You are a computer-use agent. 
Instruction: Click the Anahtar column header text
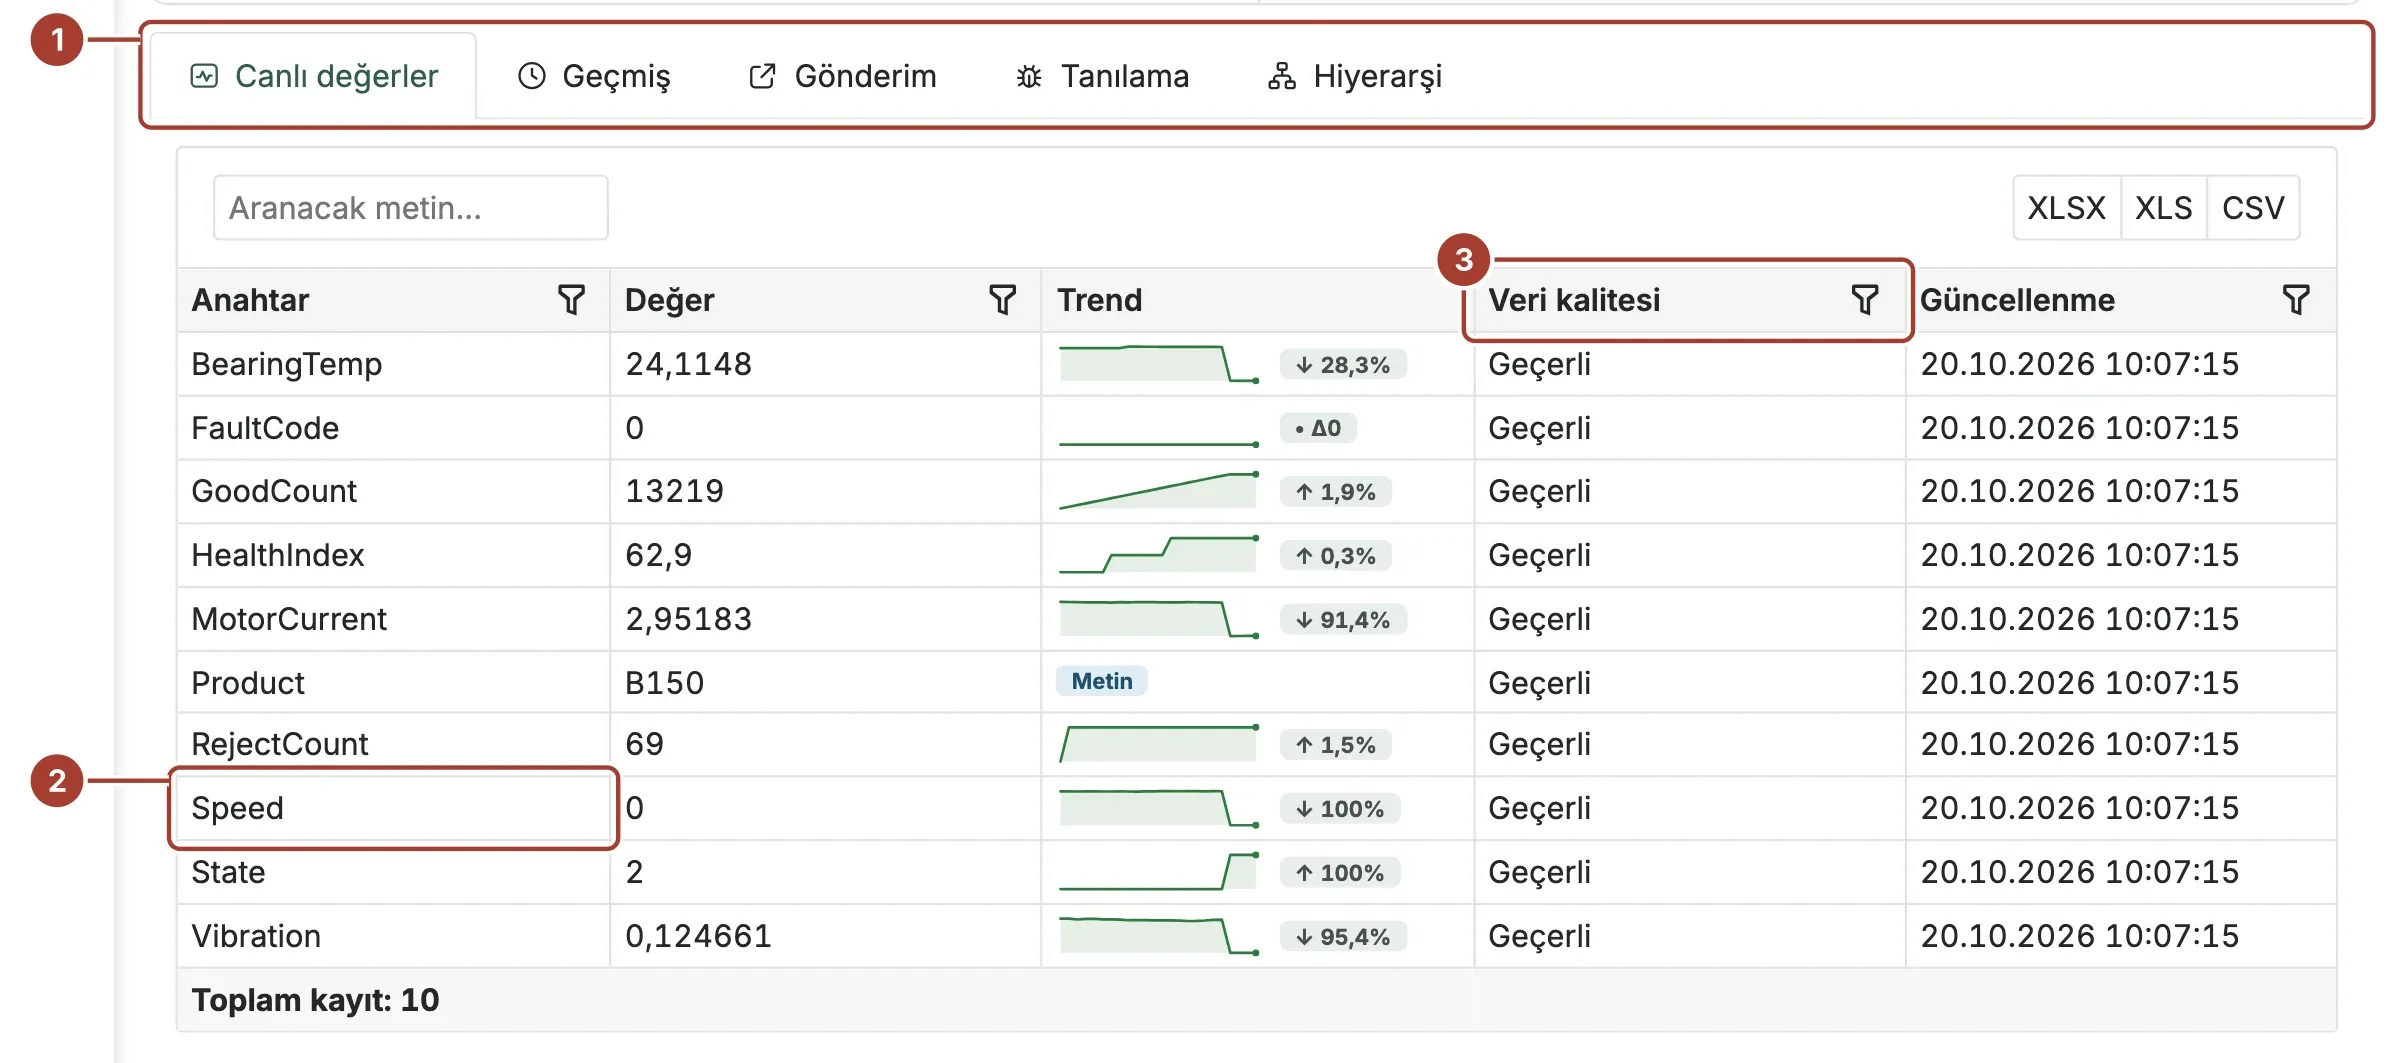coord(250,300)
